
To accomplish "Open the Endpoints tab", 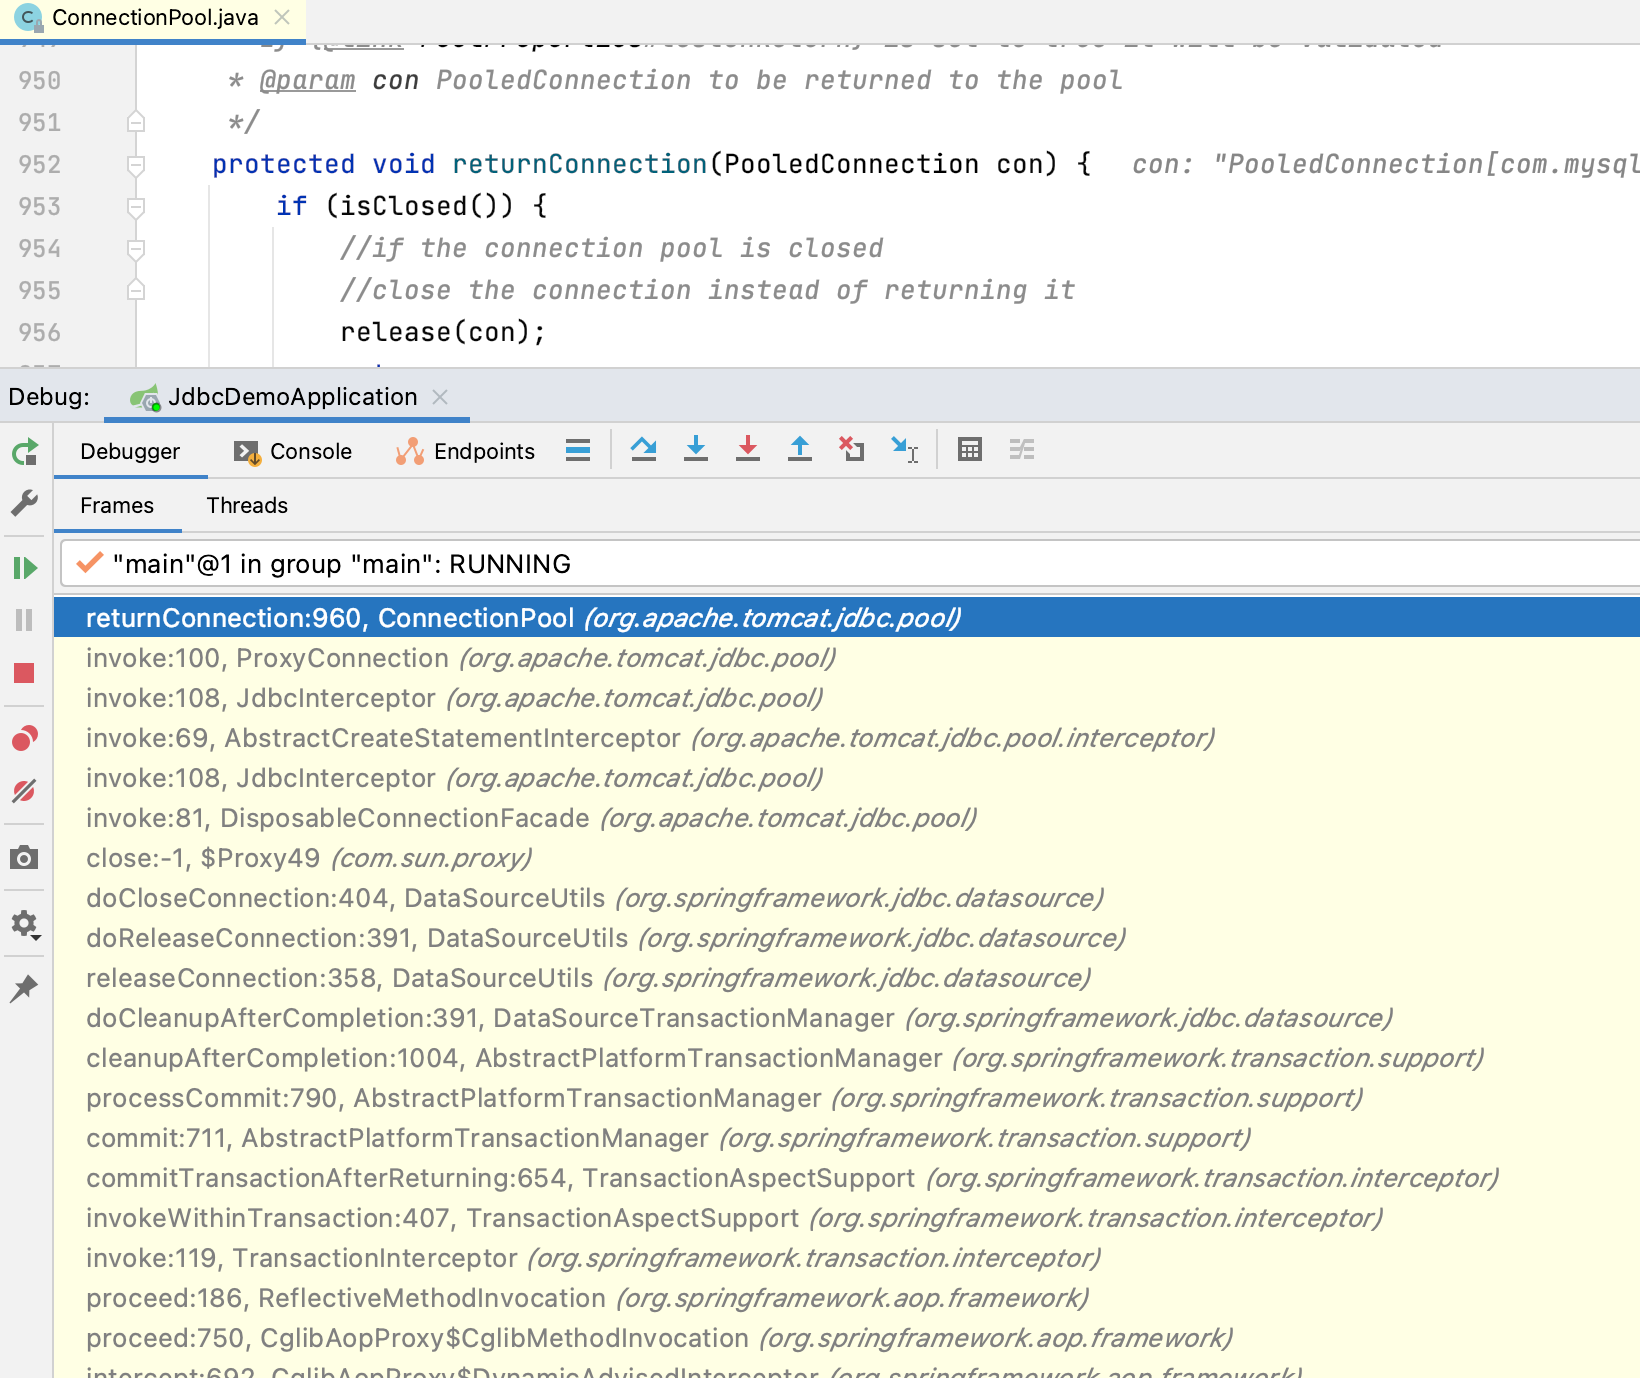I will tap(465, 452).
